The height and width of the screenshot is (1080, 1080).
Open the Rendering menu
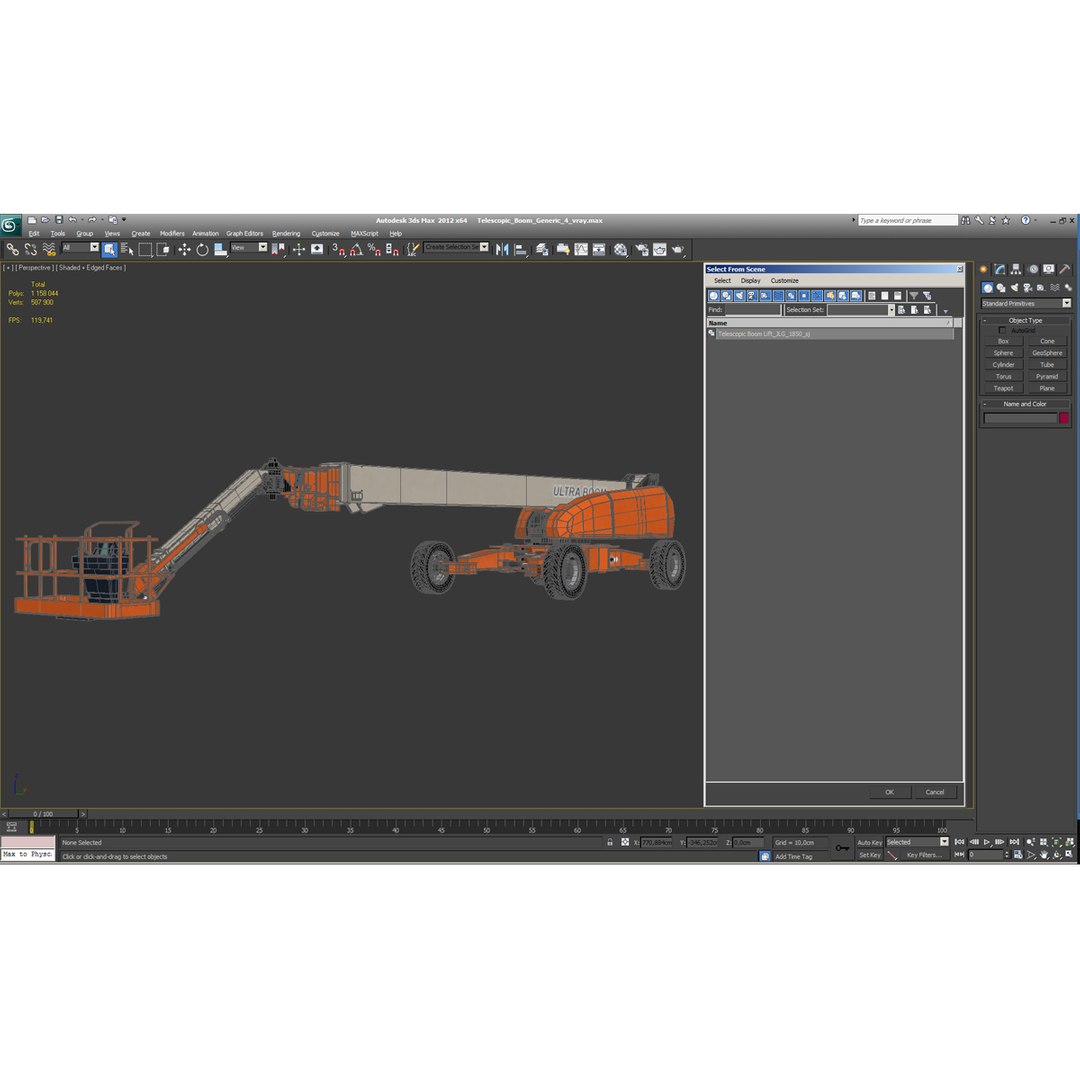click(x=286, y=233)
